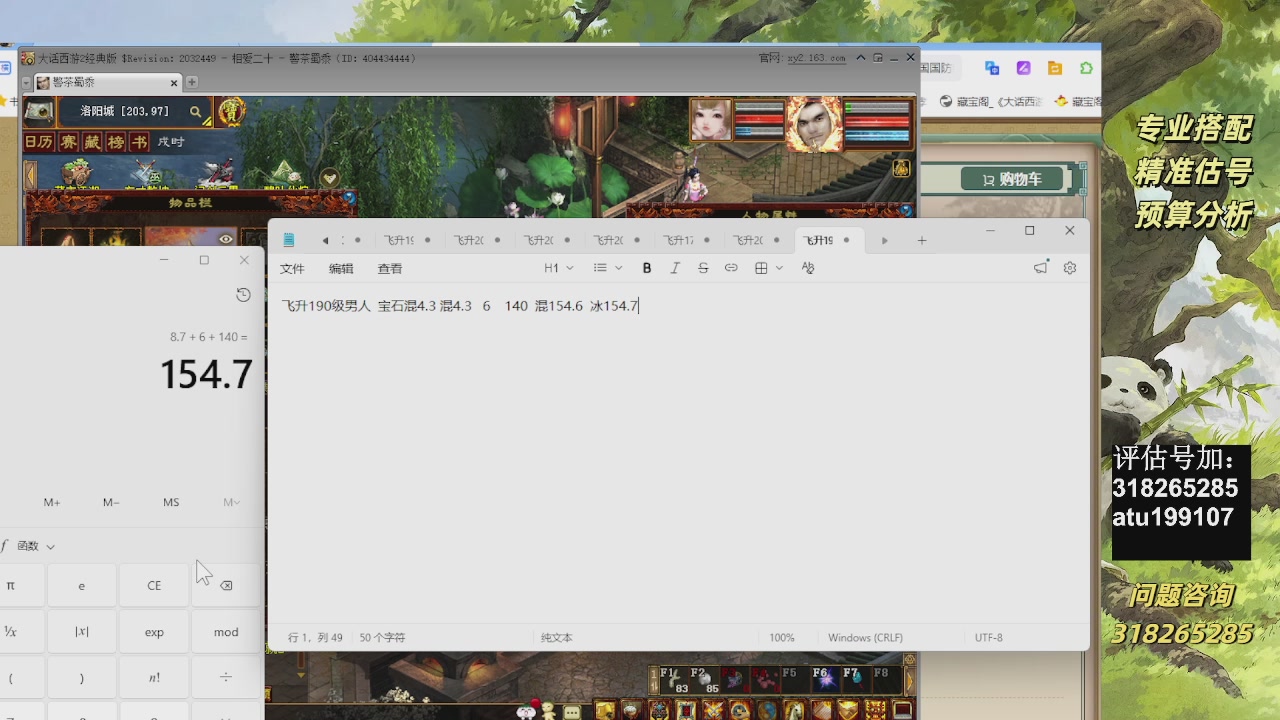
Task: Toggle the eye visibility icon in inventory panel
Action: (x=226, y=239)
